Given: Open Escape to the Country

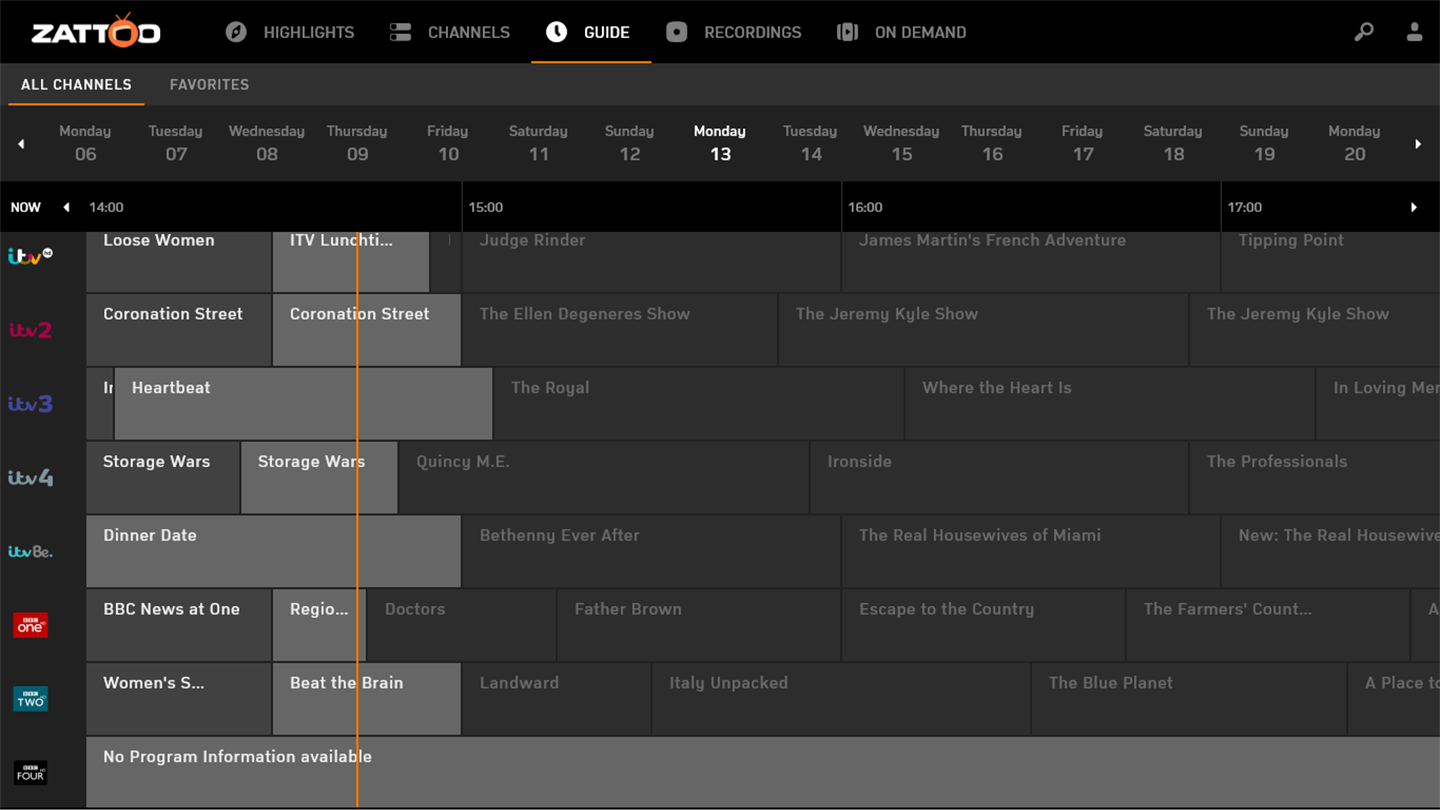Looking at the screenshot, I should tap(983, 625).
